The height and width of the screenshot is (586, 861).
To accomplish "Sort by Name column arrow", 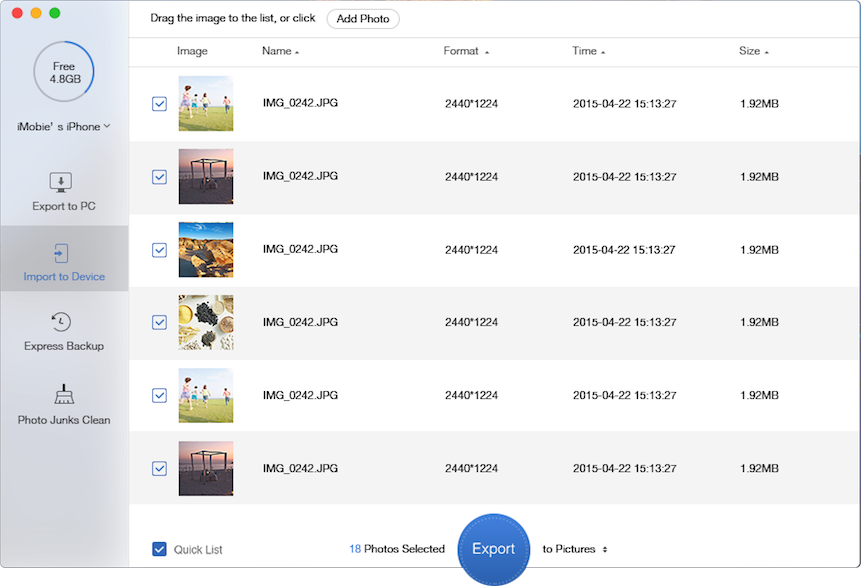I will [297, 52].
